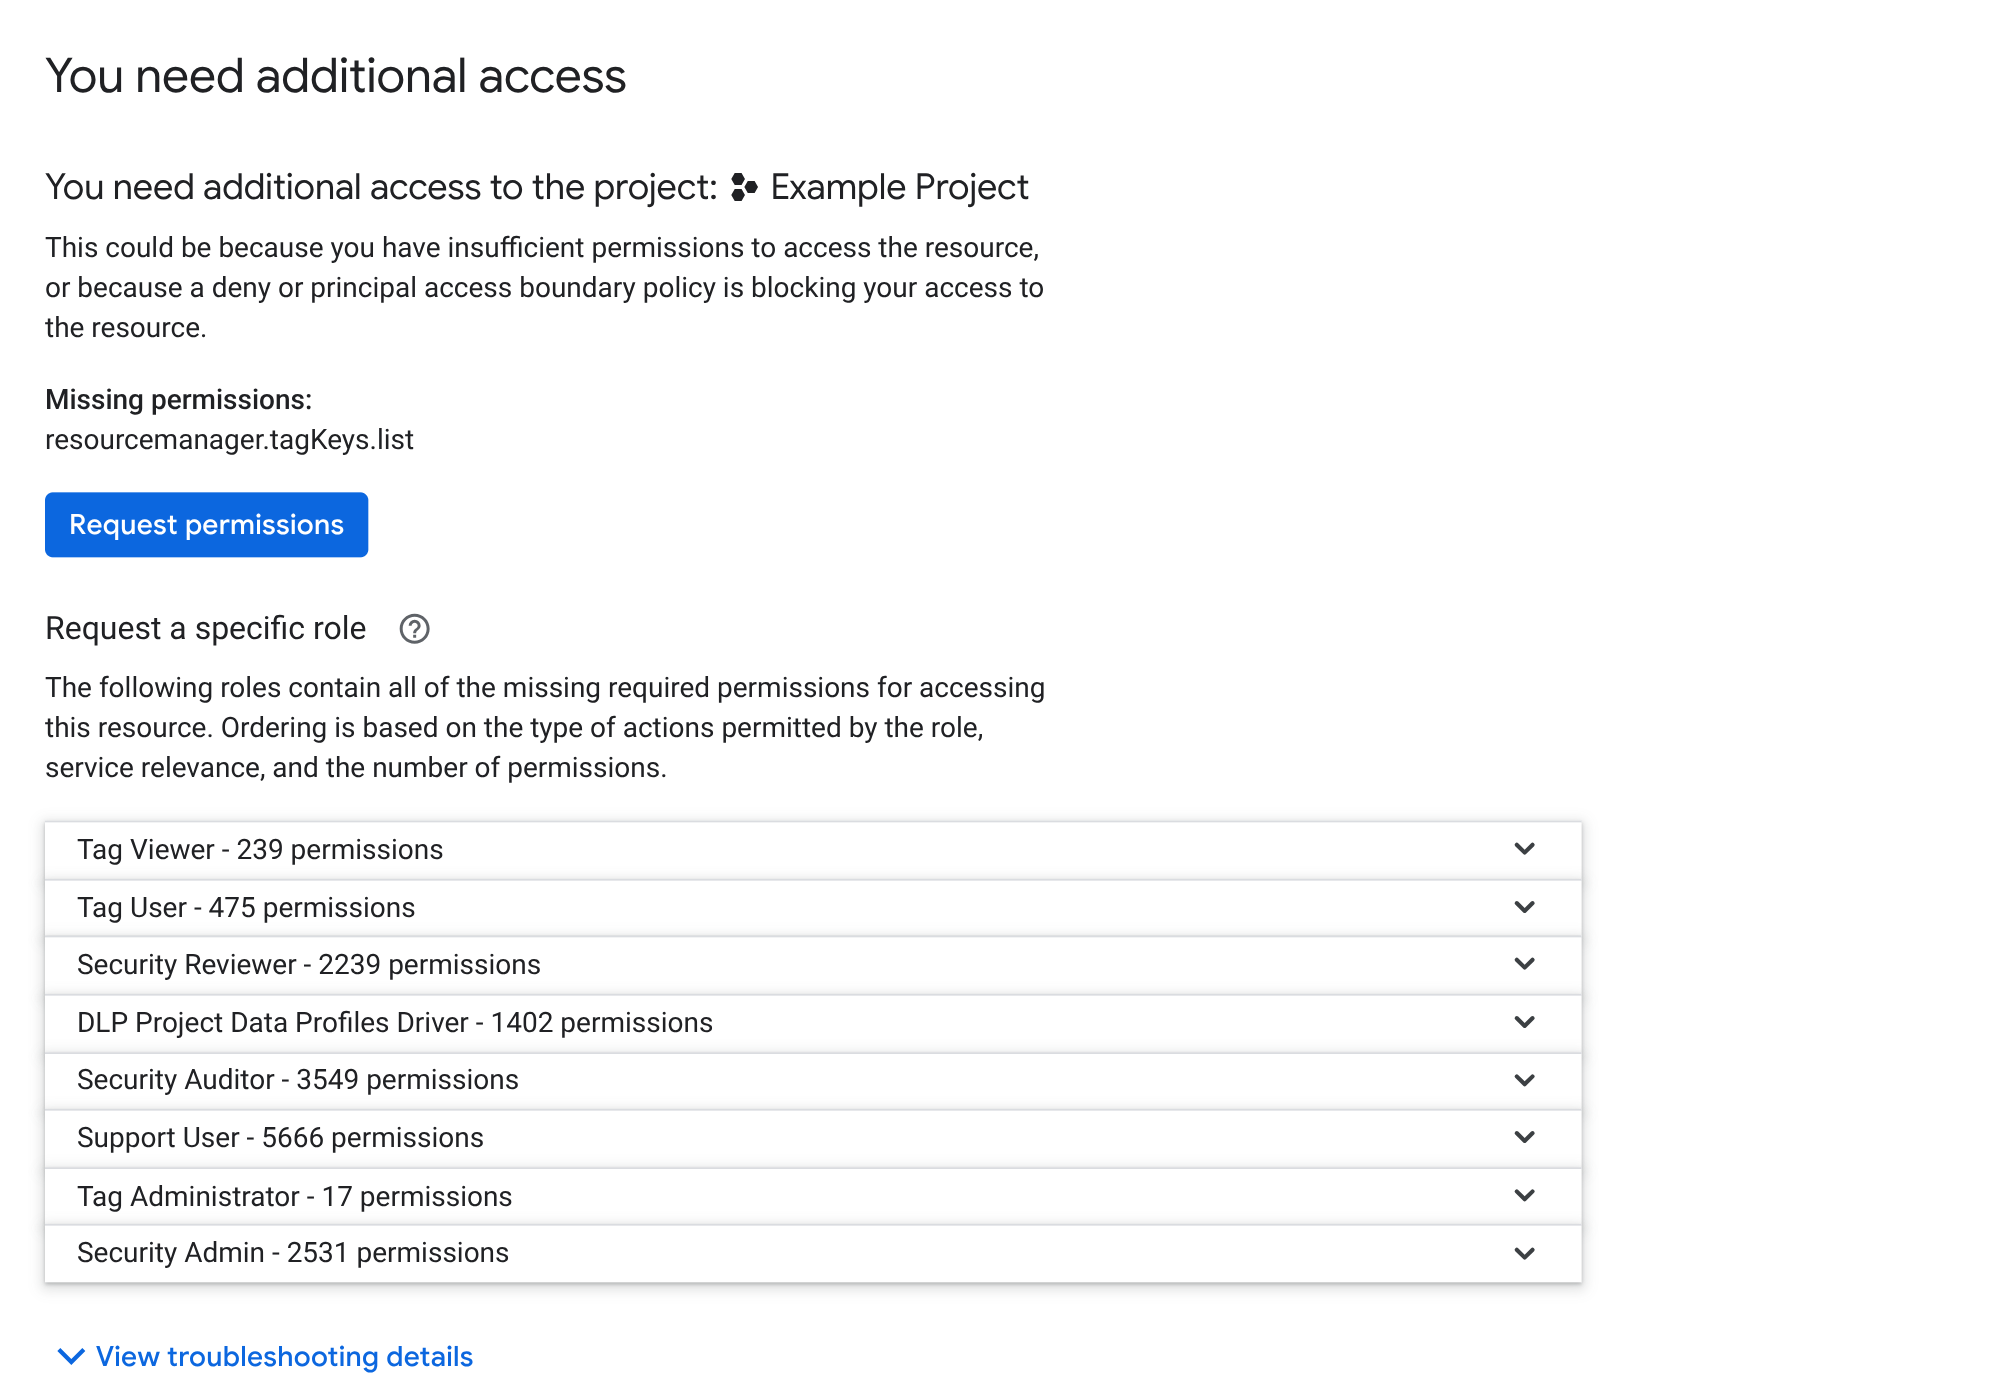Expand the Security Auditor chevron arrow
This screenshot has width=1999, height=1391.
click(x=1524, y=1080)
